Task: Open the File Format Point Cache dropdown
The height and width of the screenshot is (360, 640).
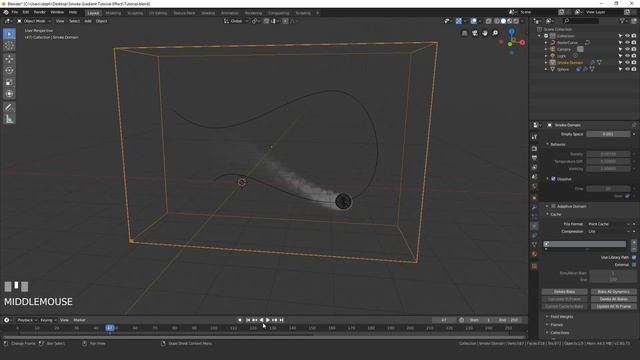Action: pyautogui.click(x=609, y=224)
